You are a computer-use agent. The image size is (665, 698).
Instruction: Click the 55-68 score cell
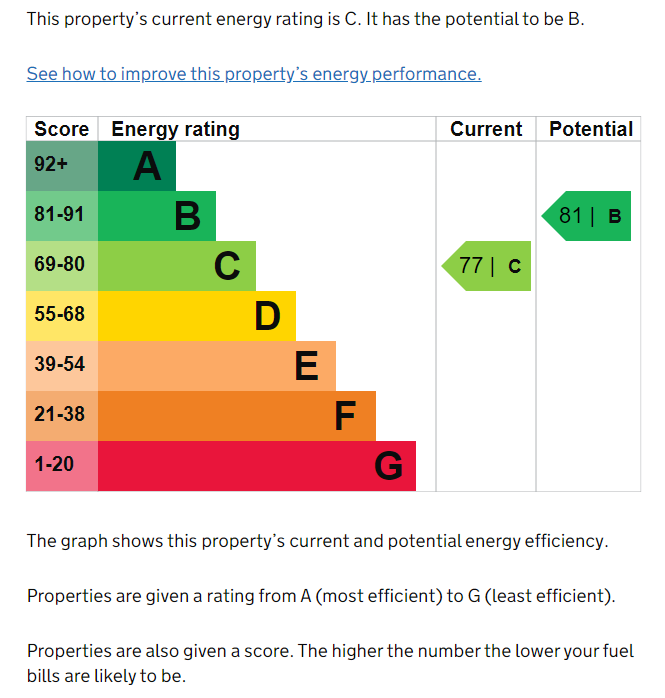coord(61,316)
